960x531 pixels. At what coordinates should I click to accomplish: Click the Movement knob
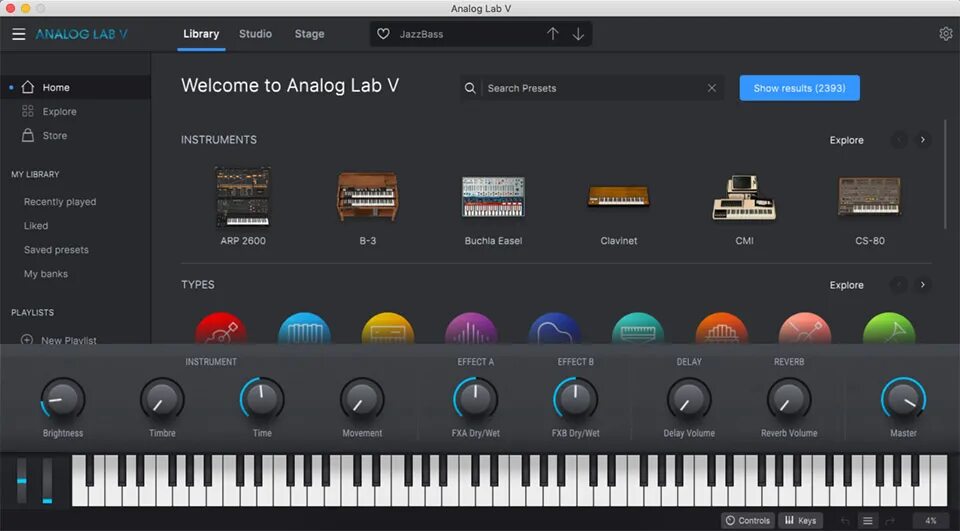click(362, 399)
